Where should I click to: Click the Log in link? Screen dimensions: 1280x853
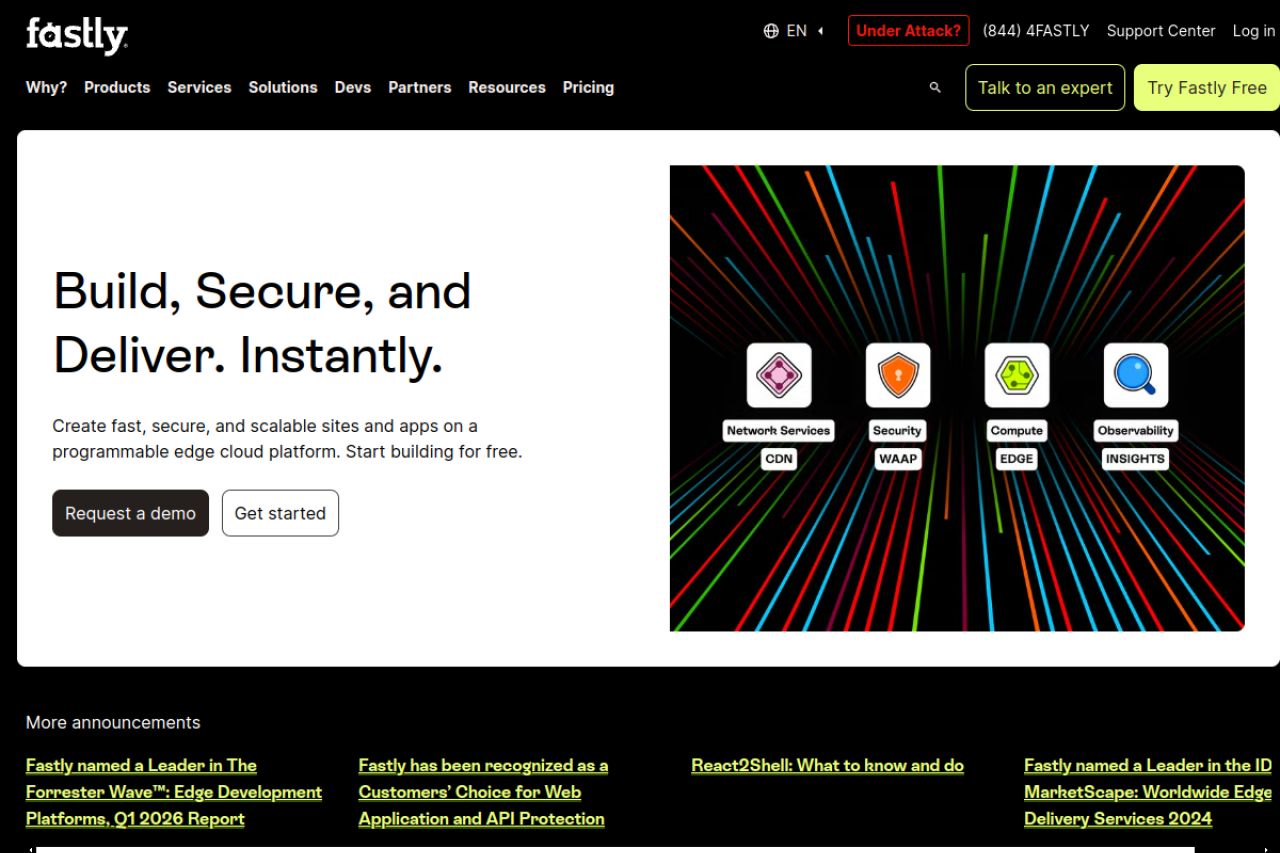1253,31
